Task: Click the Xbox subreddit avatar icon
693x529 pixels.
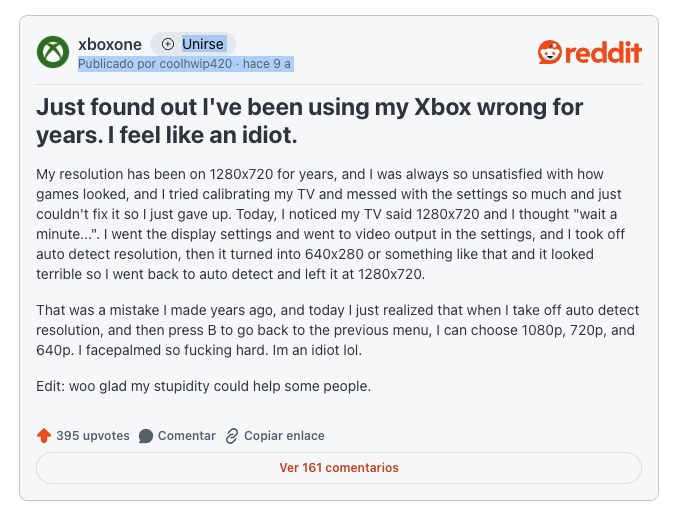Action: (x=53, y=52)
